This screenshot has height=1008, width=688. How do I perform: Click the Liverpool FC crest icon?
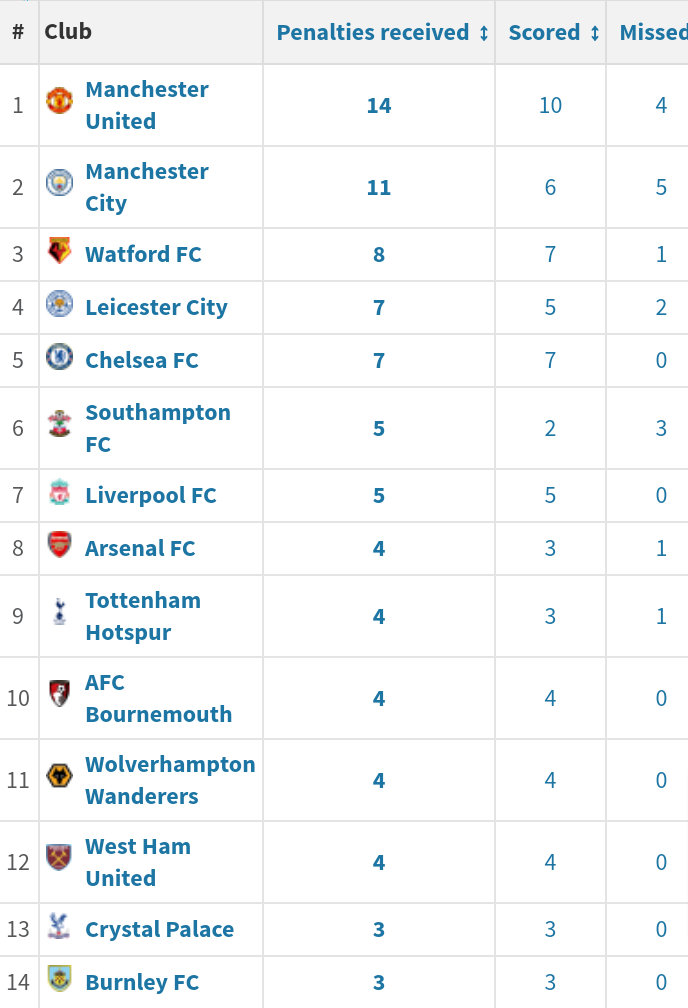tap(60, 492)
